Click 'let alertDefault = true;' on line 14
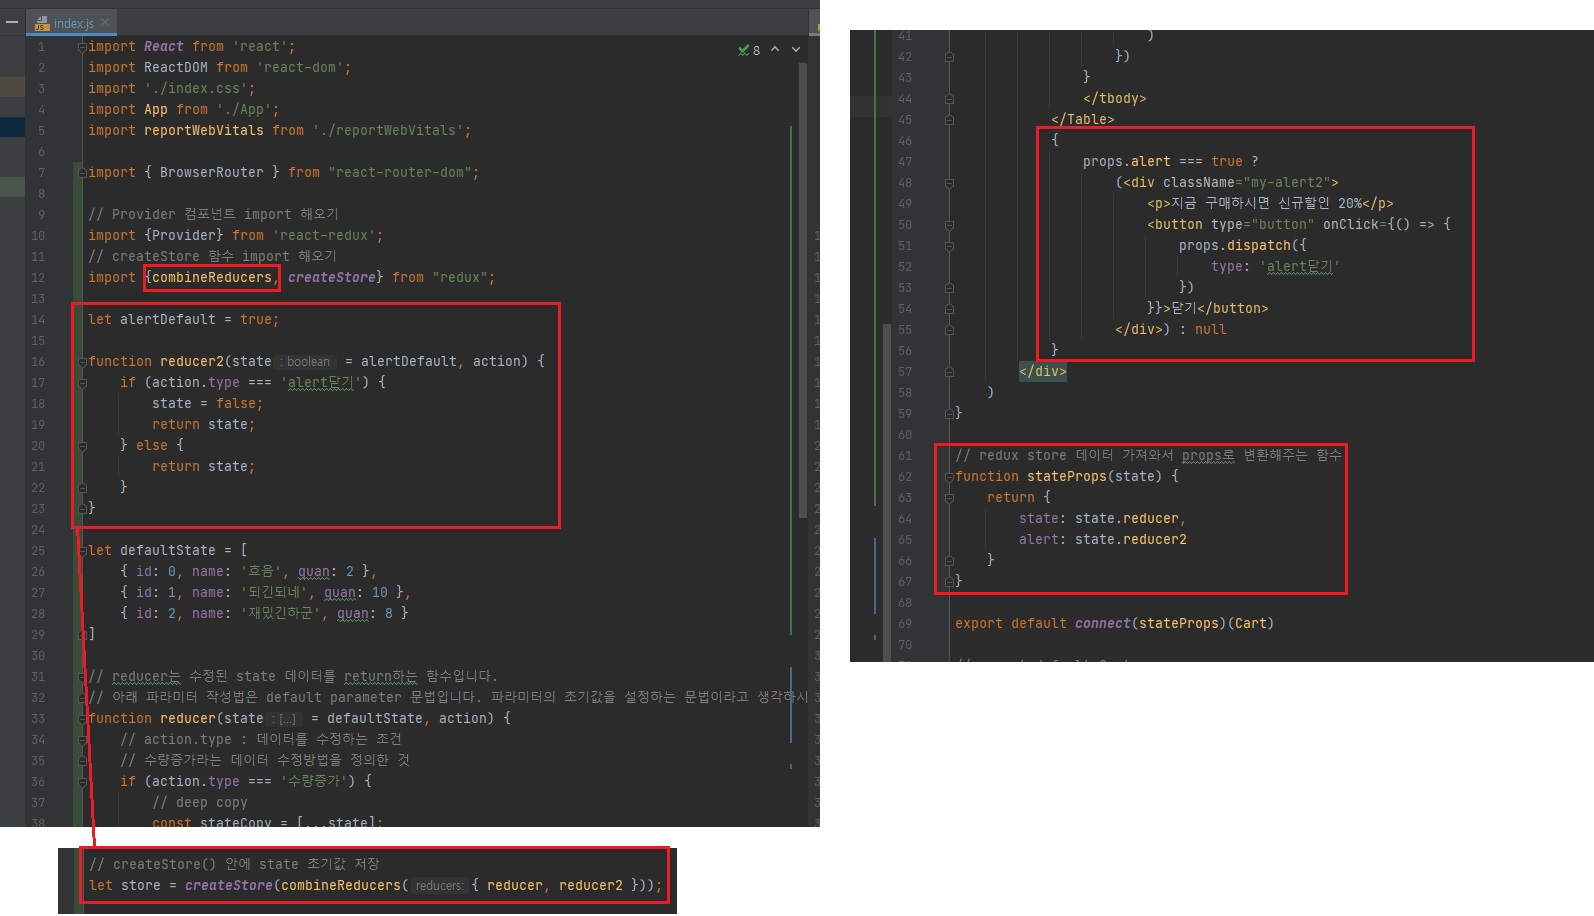The image size is (1594, 916). tap(184, 320)
